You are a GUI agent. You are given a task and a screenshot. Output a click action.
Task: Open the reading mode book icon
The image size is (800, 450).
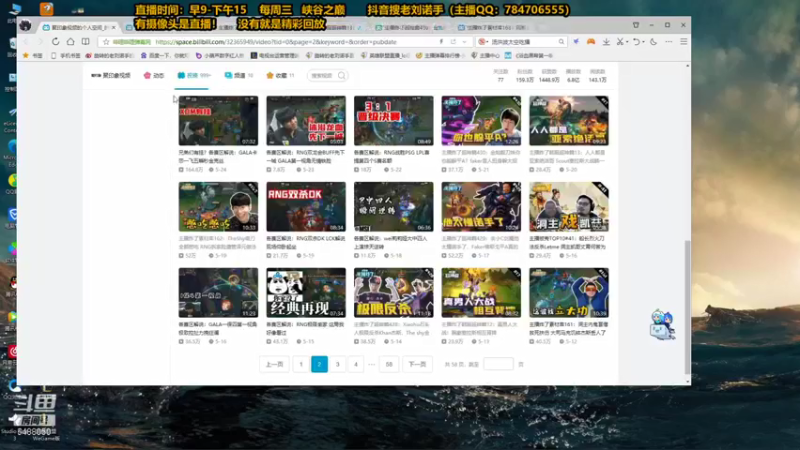point(85,42)
